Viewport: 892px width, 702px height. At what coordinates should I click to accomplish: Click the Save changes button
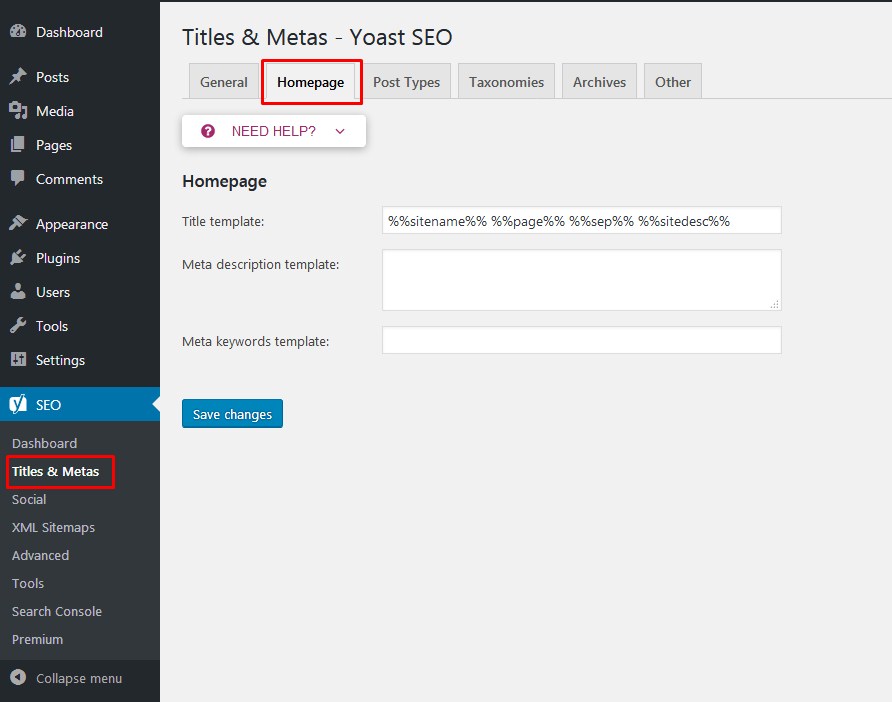coord(232,414)
